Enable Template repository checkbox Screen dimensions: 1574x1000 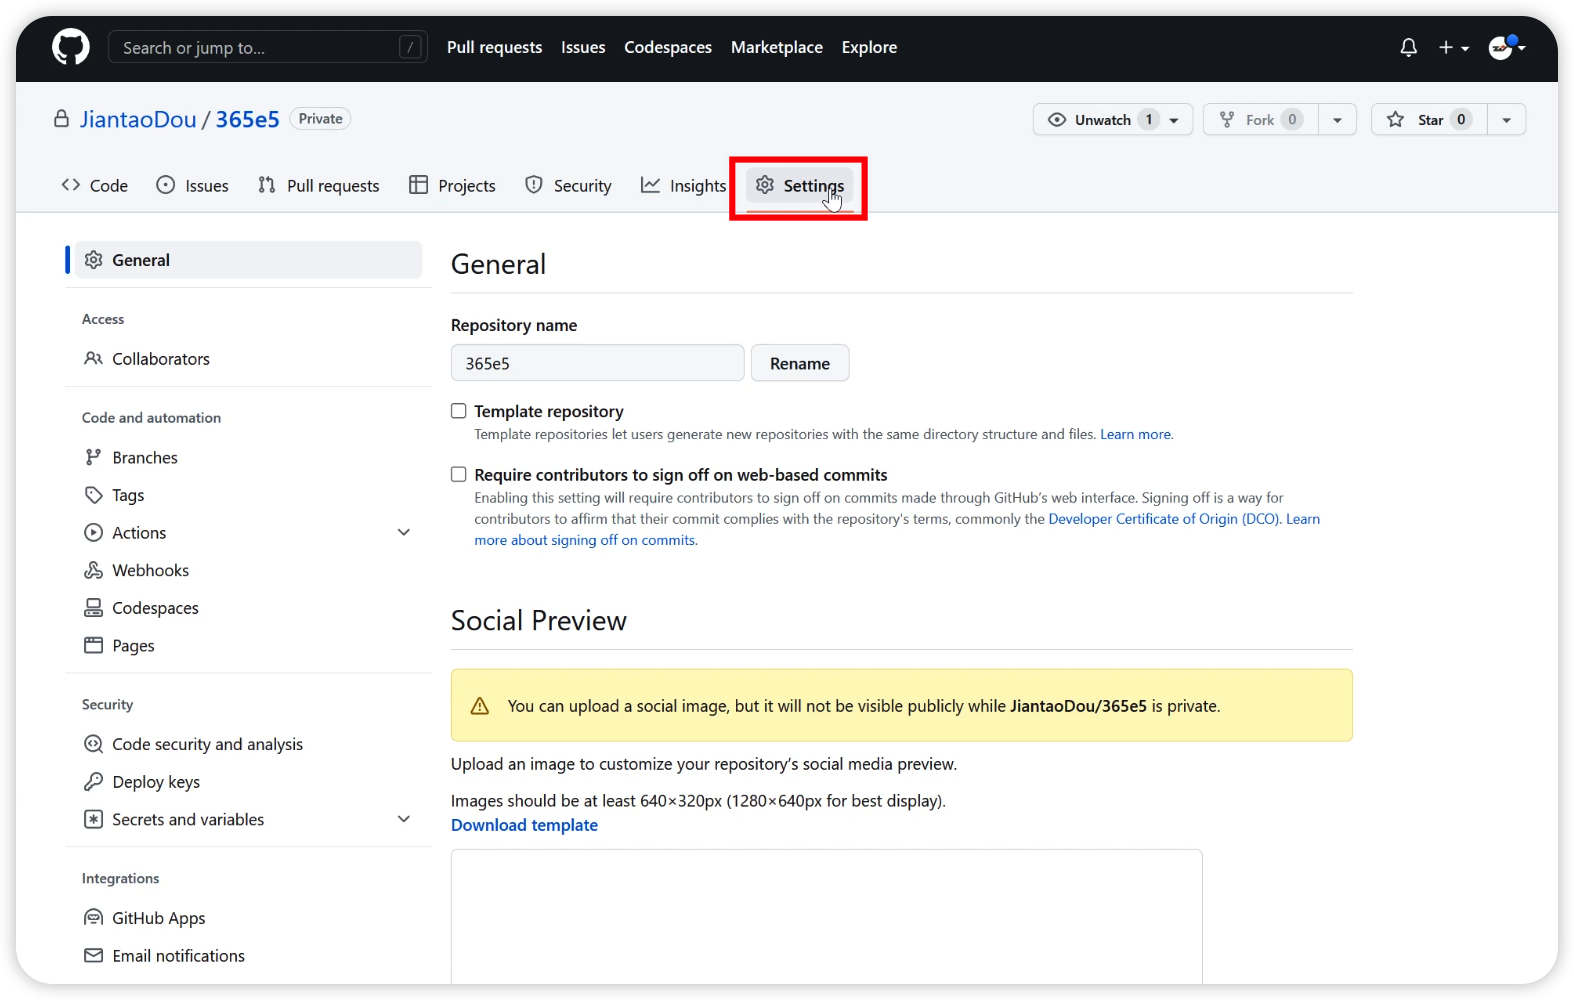pos(459,411)
